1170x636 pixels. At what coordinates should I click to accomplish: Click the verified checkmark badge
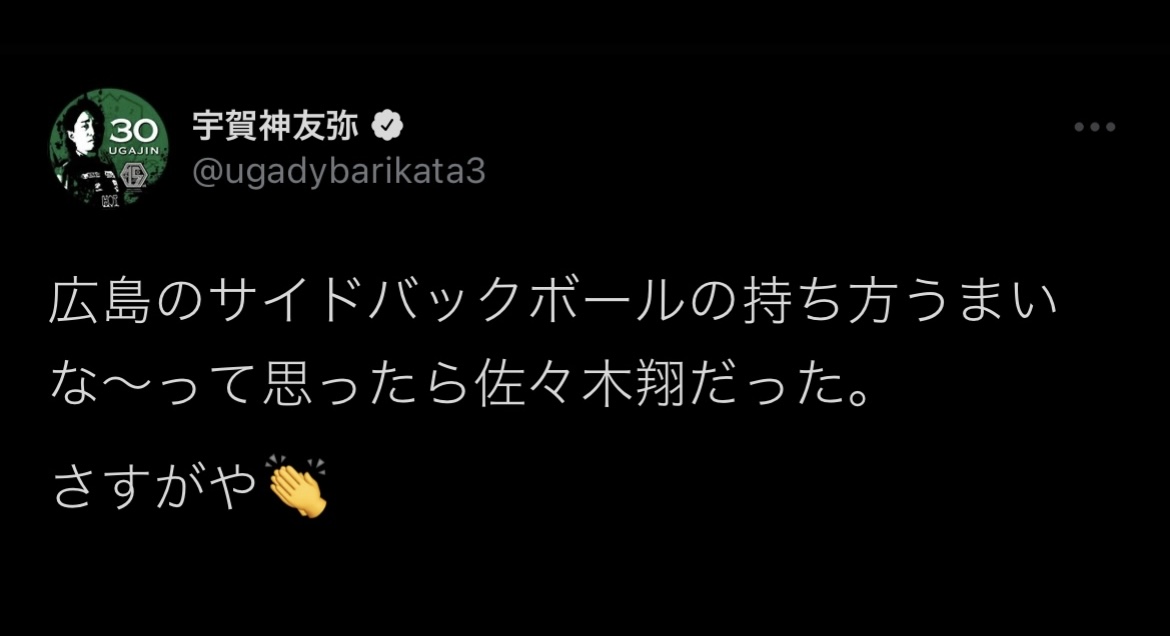(x=387, y=125)
